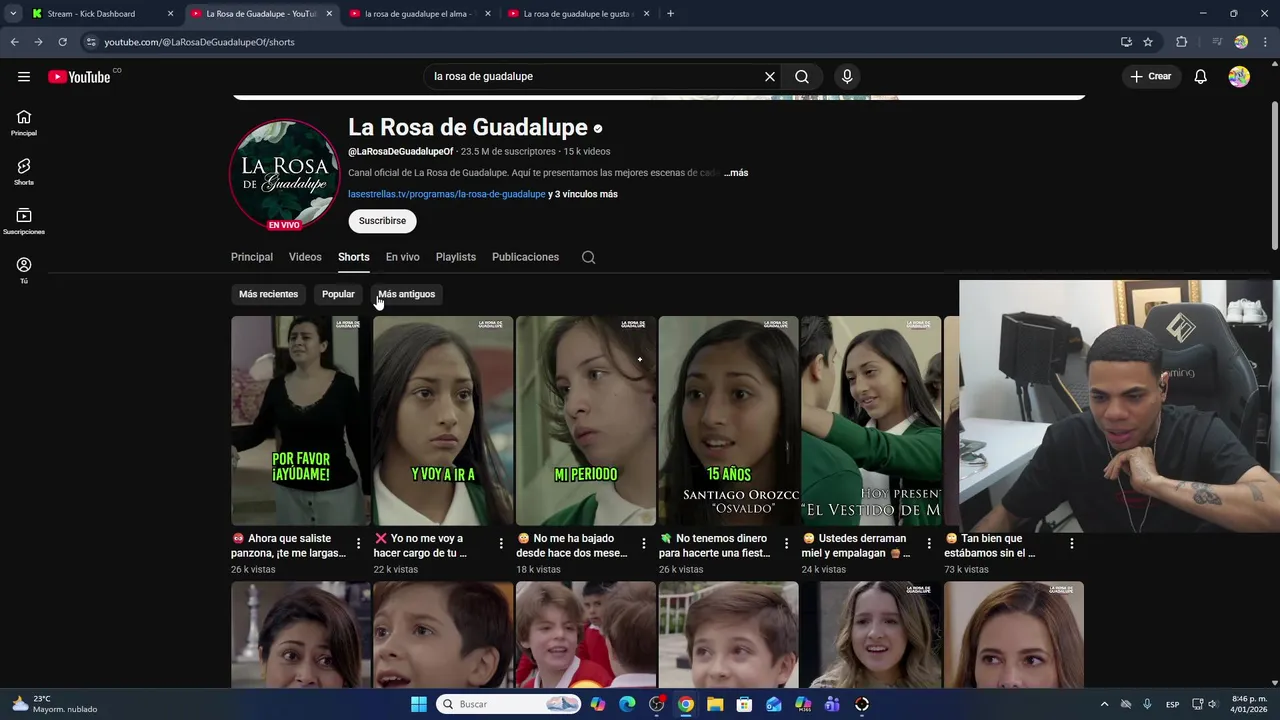
Task: Open the notifications bell
Action: [x=1201, y=77]
